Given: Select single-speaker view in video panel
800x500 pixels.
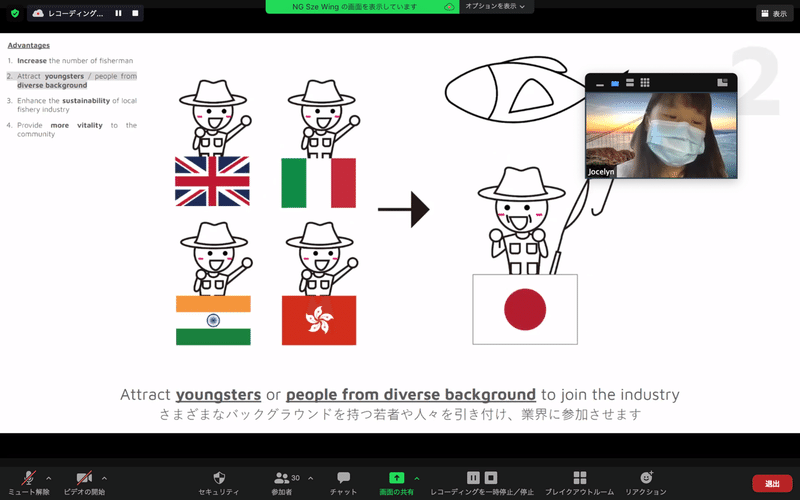Looking at the screenshot, I should tap(615, 83).
